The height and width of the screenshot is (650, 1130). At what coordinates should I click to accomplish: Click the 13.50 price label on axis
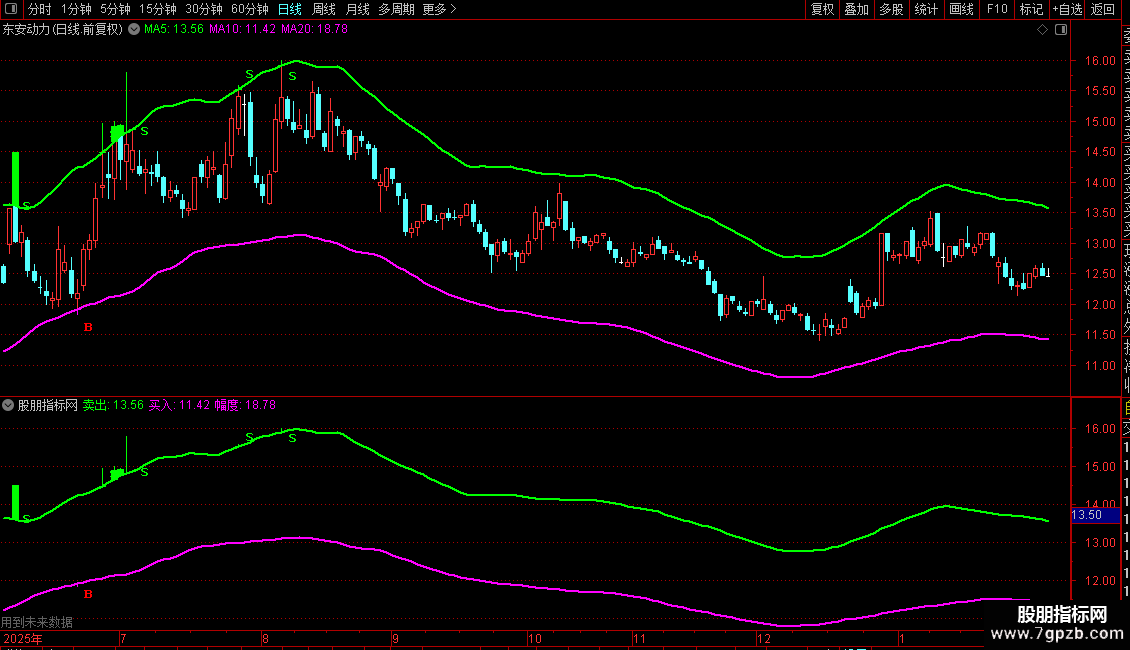[x=1086, y=515]
